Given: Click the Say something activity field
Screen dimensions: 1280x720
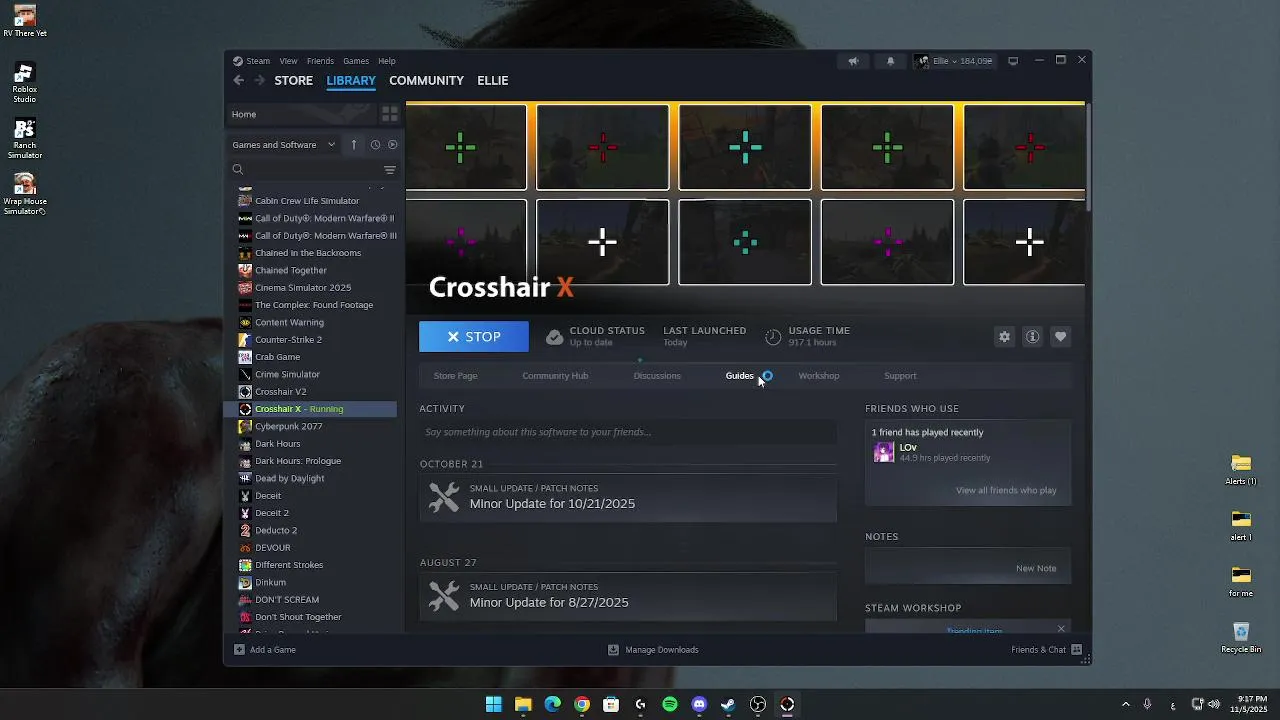Looking at the screenshot, I should [x=628, y=432].
